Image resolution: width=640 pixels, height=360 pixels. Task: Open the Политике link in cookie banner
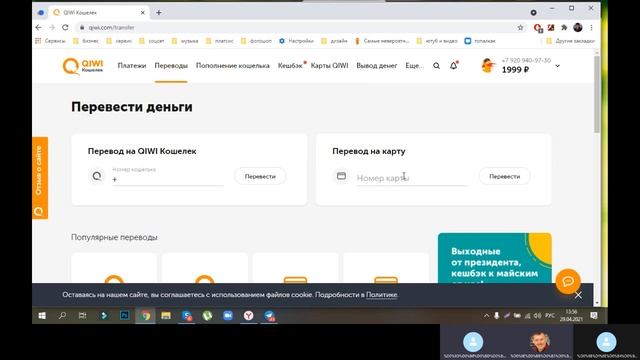[x=382, y=295]
